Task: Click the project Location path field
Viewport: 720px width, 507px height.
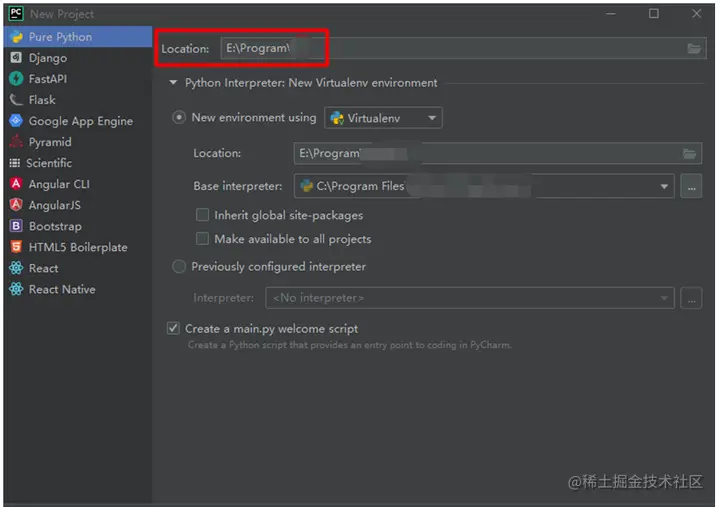Action: [x=463, y=48]
